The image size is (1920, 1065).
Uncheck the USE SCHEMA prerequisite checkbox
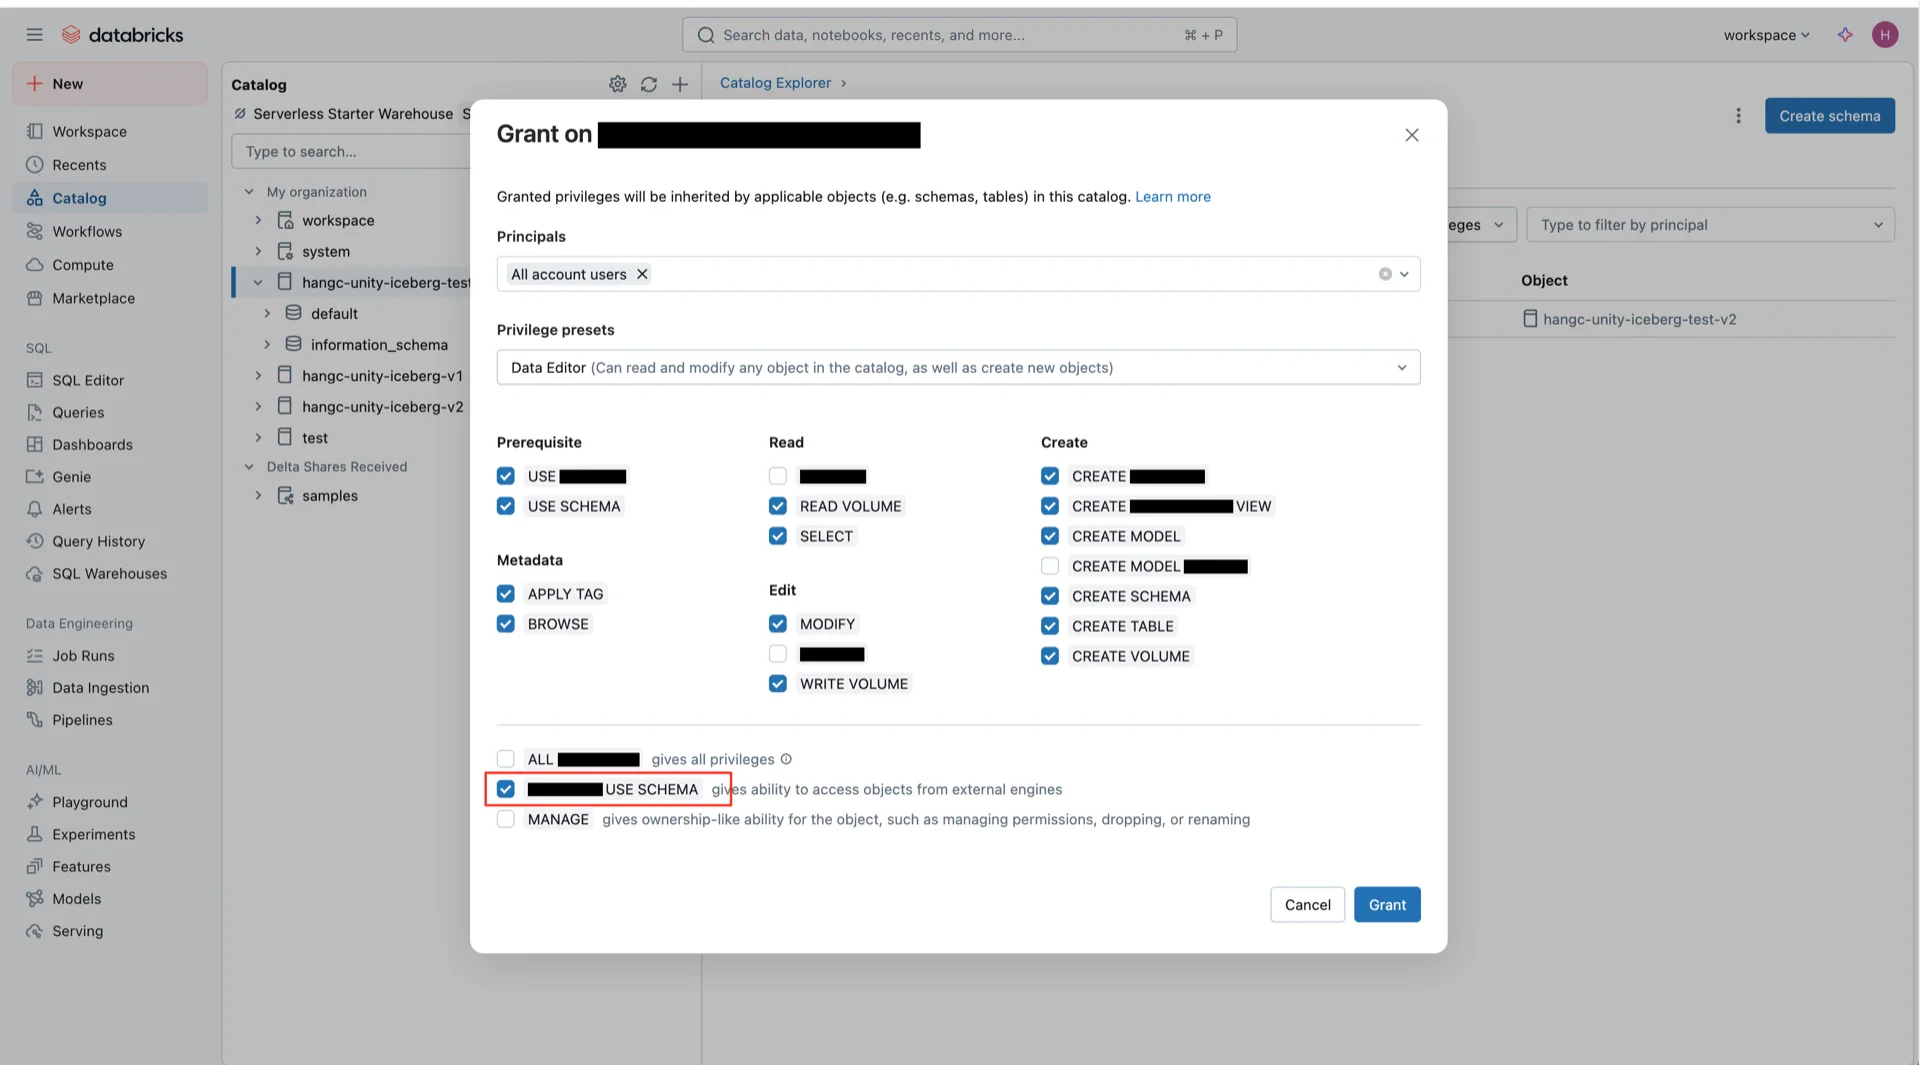click(x=506, y=506)
